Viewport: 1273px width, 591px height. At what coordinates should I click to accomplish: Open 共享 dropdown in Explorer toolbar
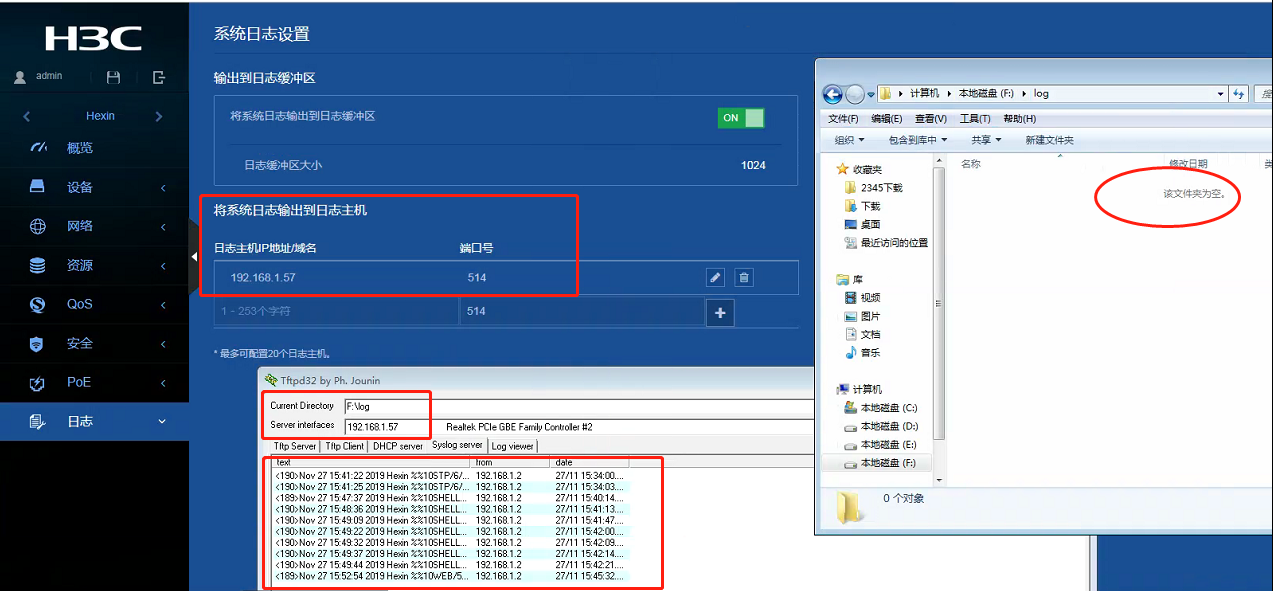(986, 141)
